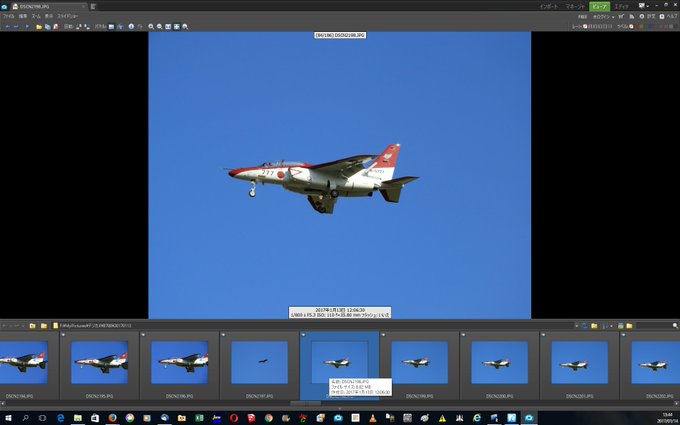Click the red delete toolbar icon
Screen dimensions: 680x425
[x=56, y=27]
